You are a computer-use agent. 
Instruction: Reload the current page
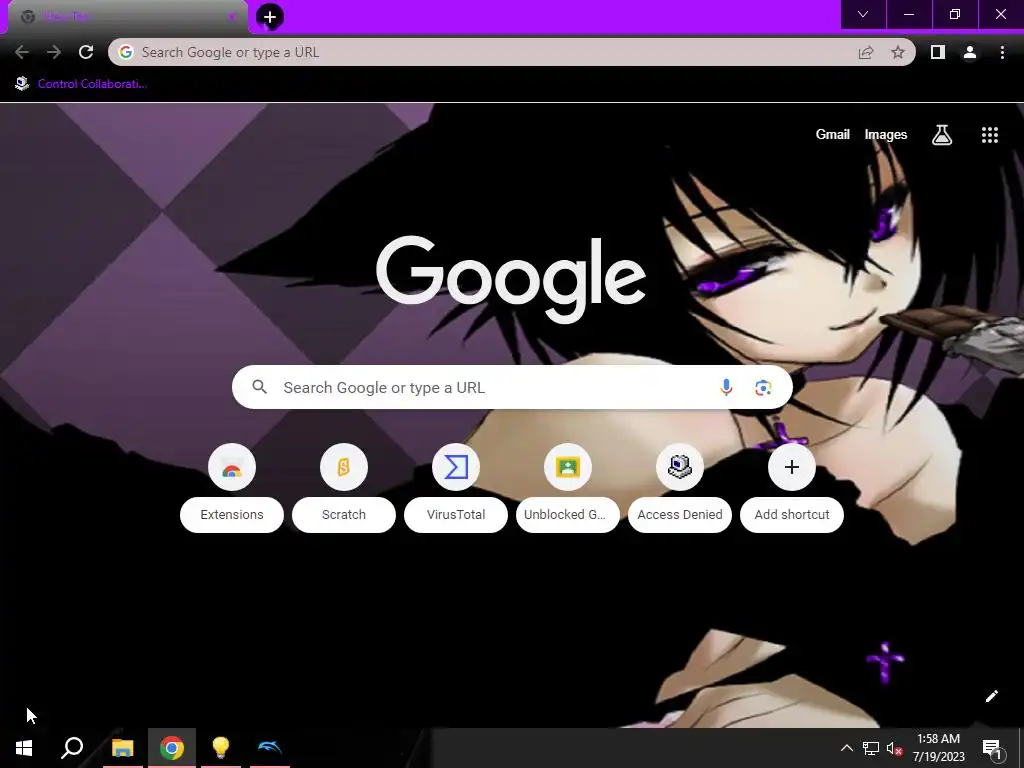click(86, 52)
